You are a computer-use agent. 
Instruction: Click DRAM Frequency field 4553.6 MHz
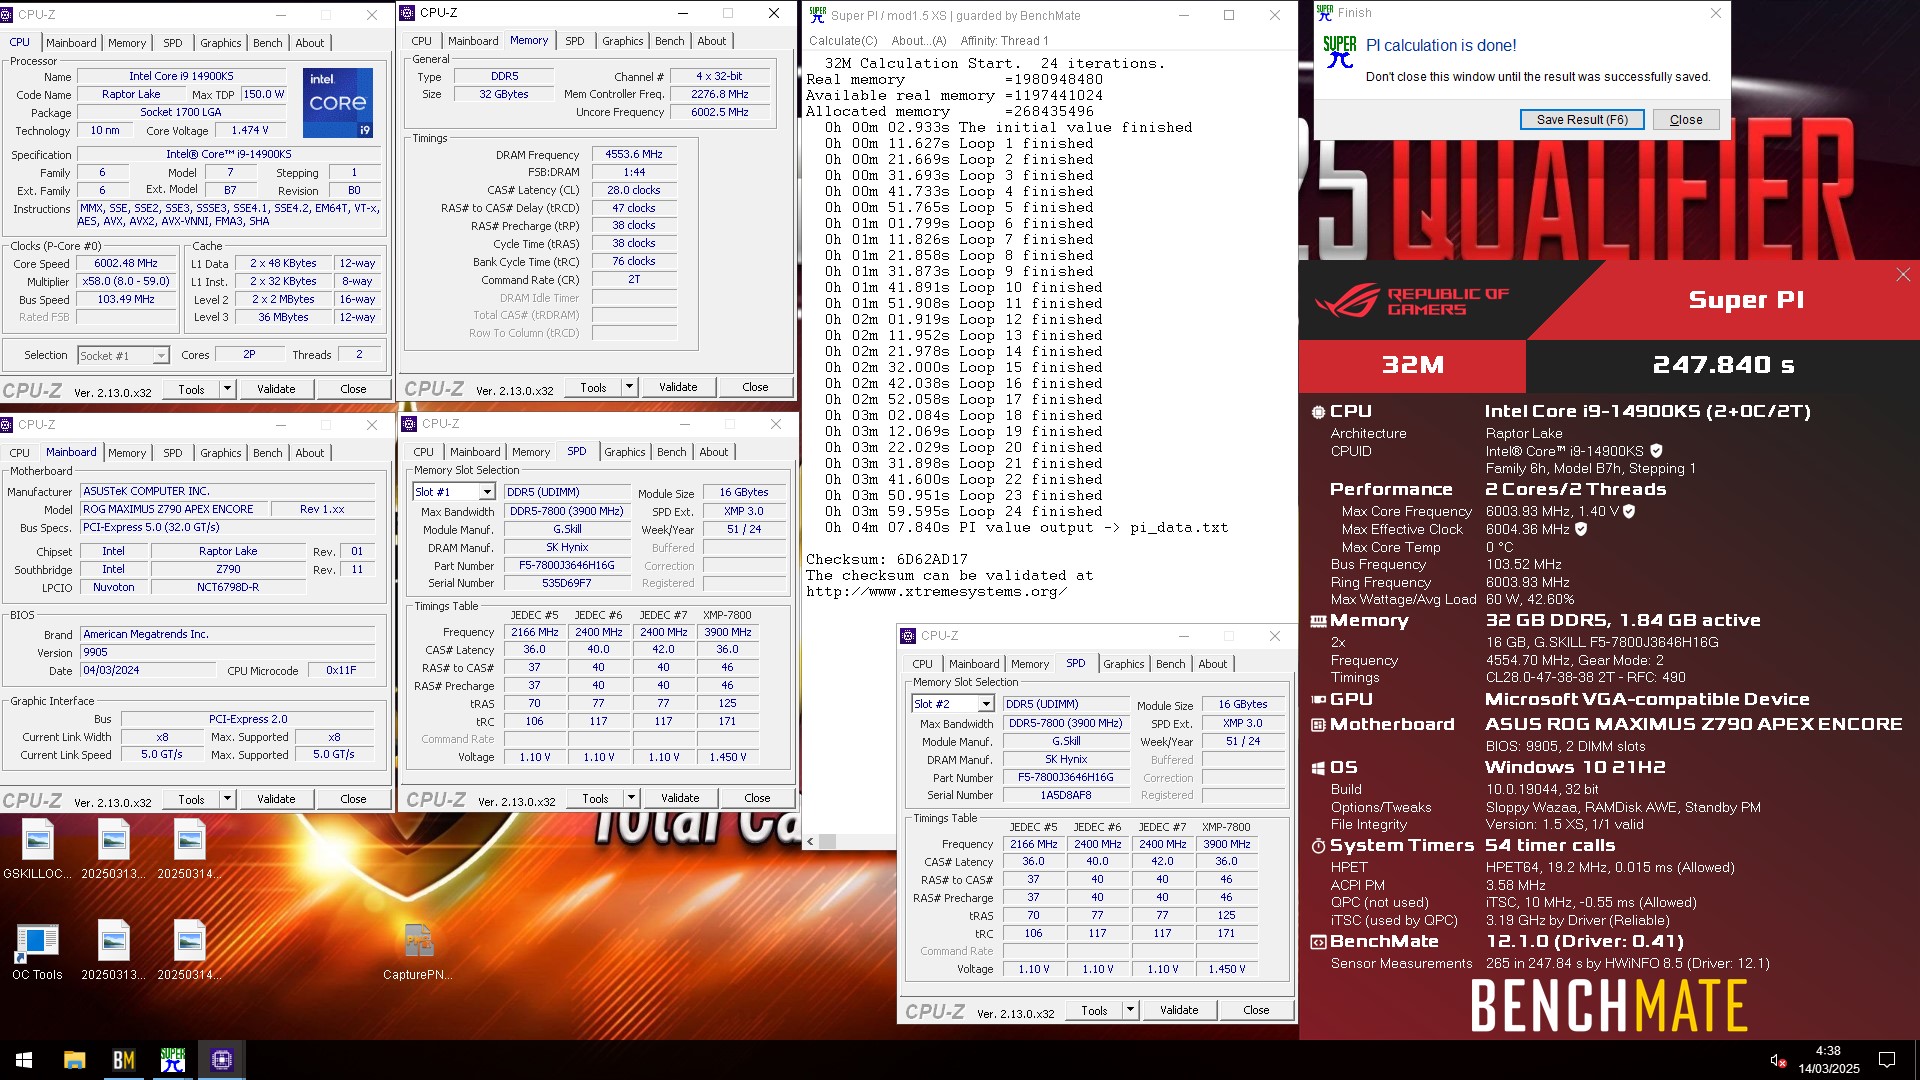pos(634,155)
